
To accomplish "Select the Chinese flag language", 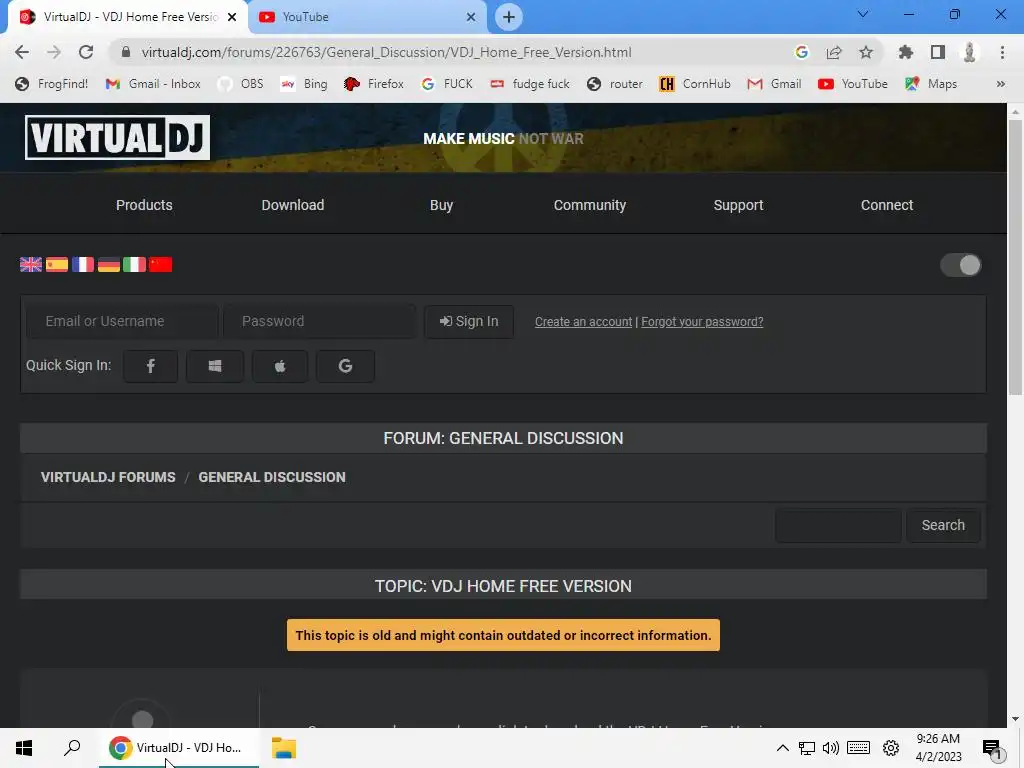I will (161, 264).
